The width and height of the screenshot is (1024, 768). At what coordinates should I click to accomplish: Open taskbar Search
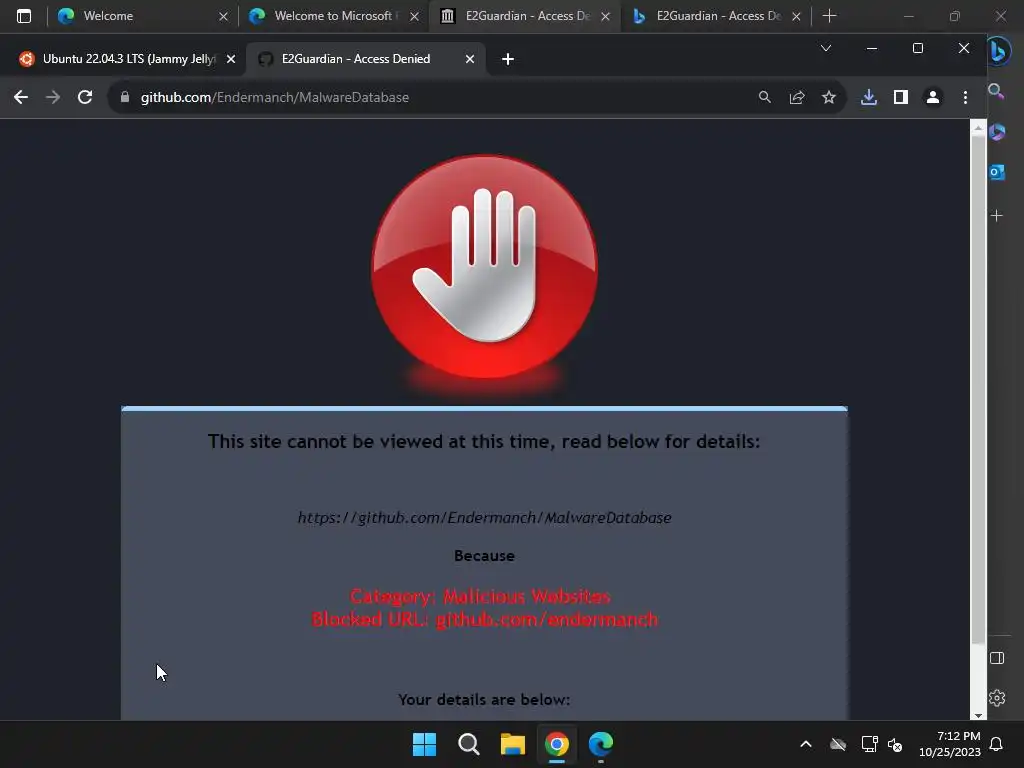(468, 744)
